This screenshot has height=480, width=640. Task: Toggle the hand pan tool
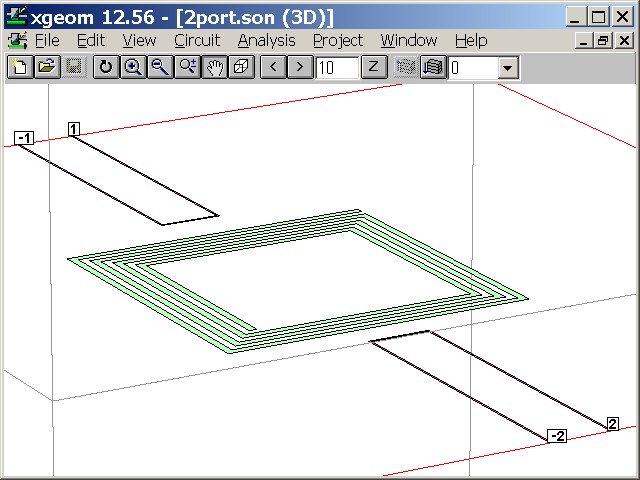coord(215,67)
